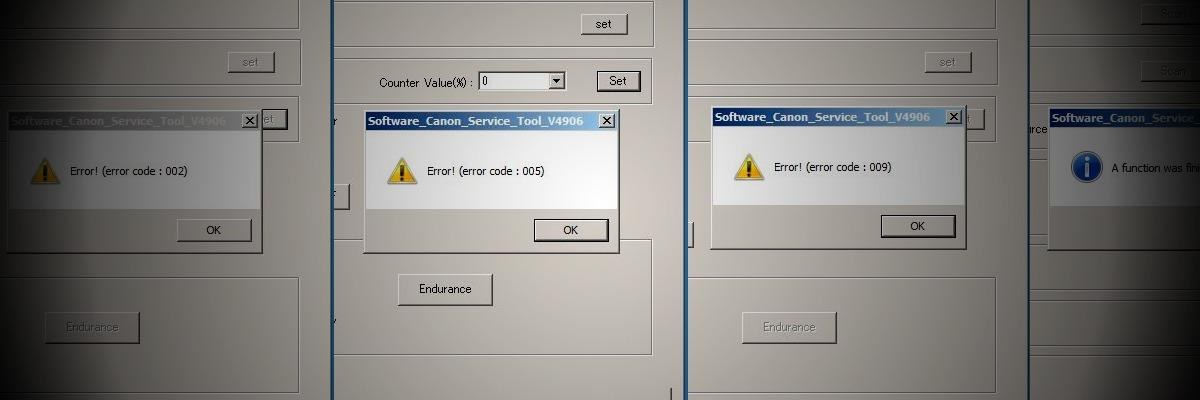Click OK in the error code 002 dialog
The image size is (1200, 400).
pyautogui.click(x=214, y=230)
